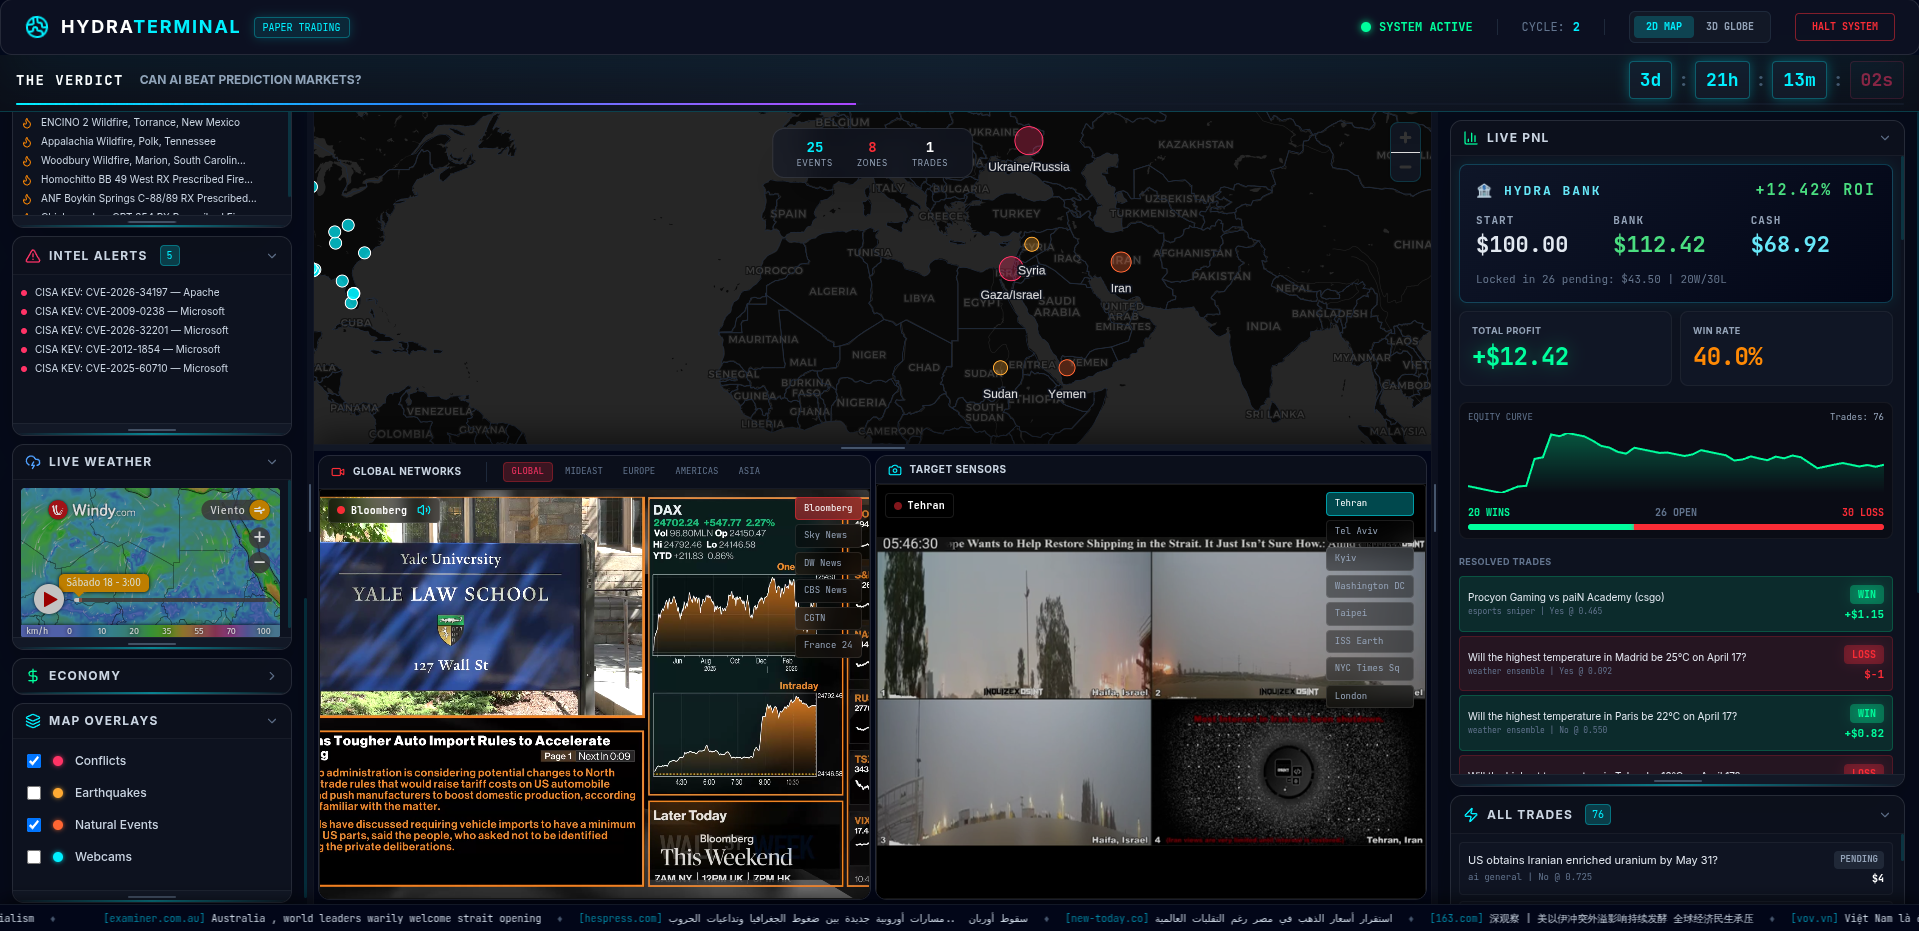Click the PAPER TRADING badge

302,27
